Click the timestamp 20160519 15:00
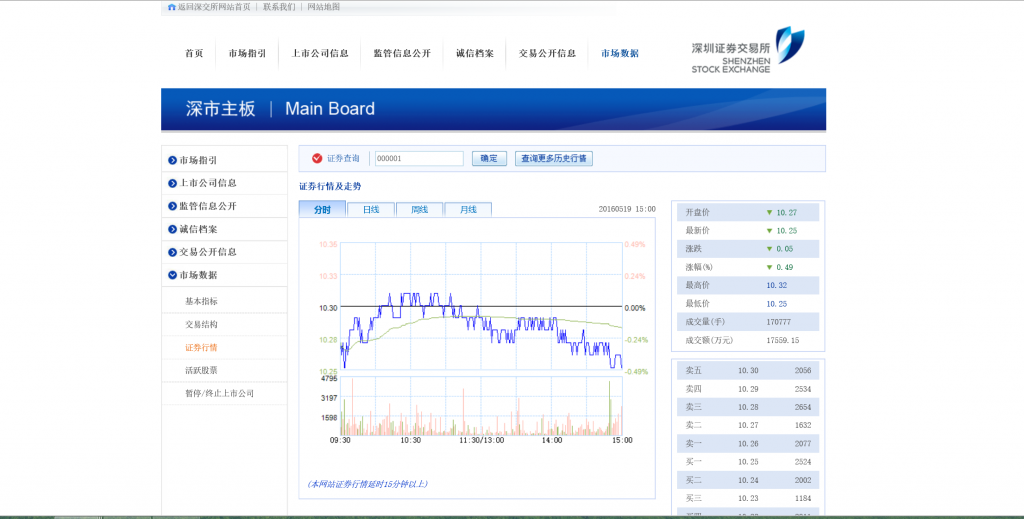 tap(627, 210)
